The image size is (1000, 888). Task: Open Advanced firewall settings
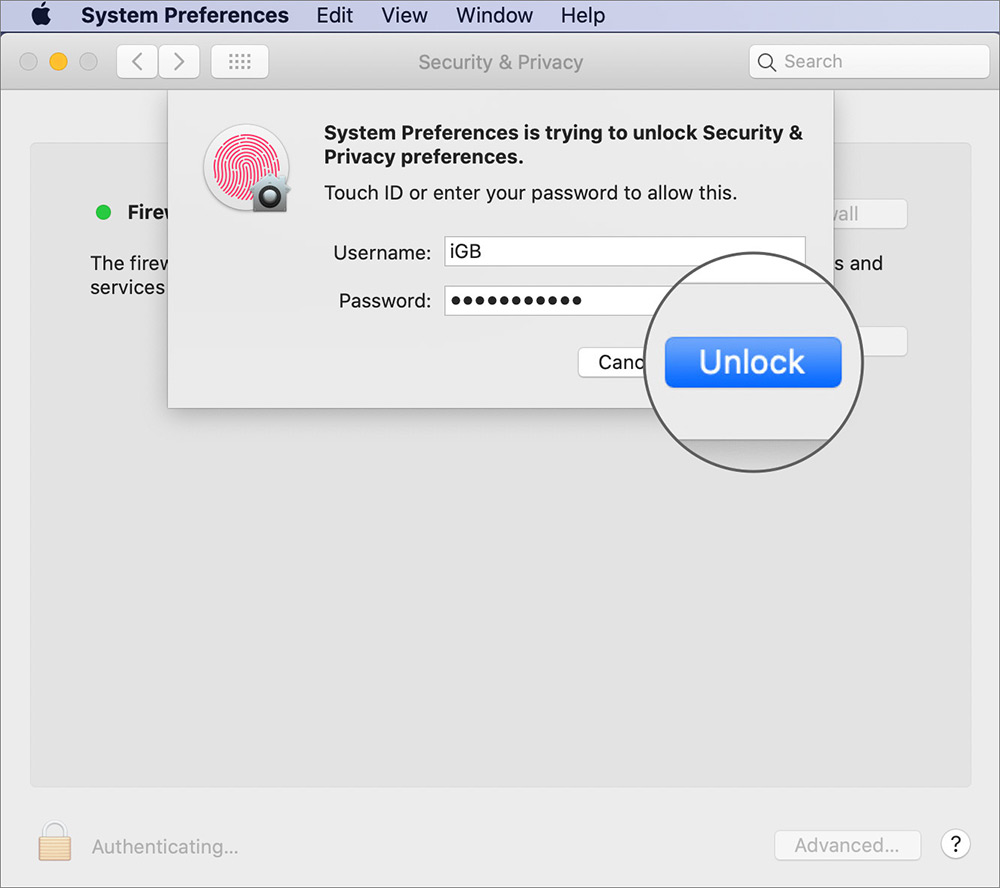tap(847, 845)
